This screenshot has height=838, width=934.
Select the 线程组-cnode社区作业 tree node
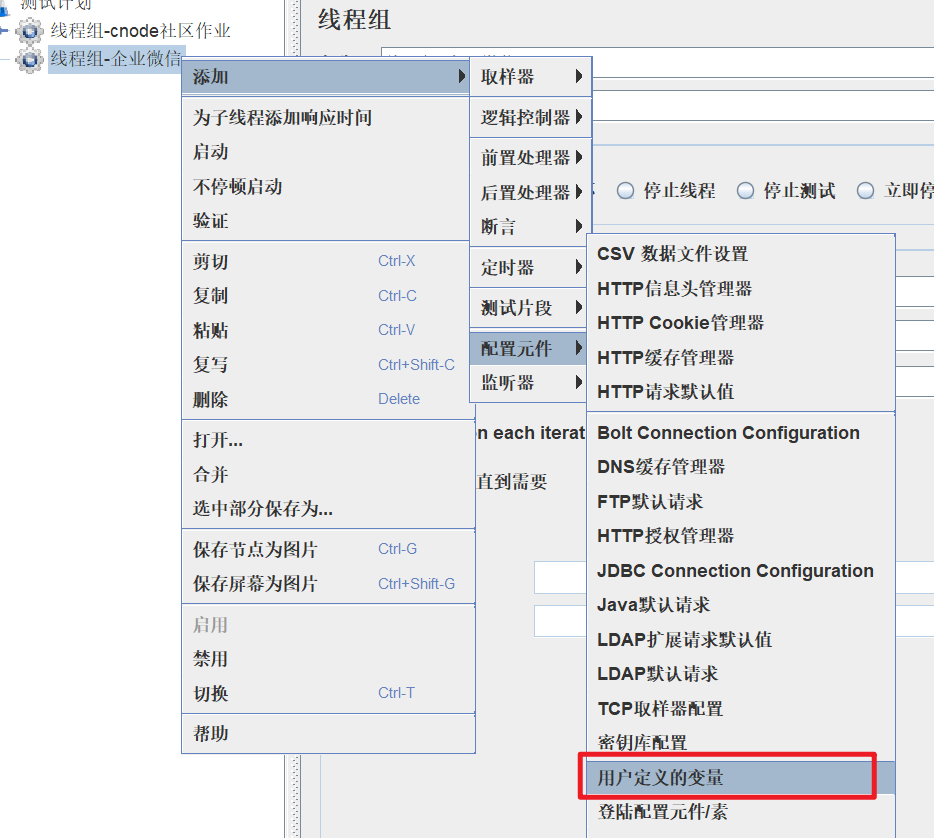pos(140,31)
